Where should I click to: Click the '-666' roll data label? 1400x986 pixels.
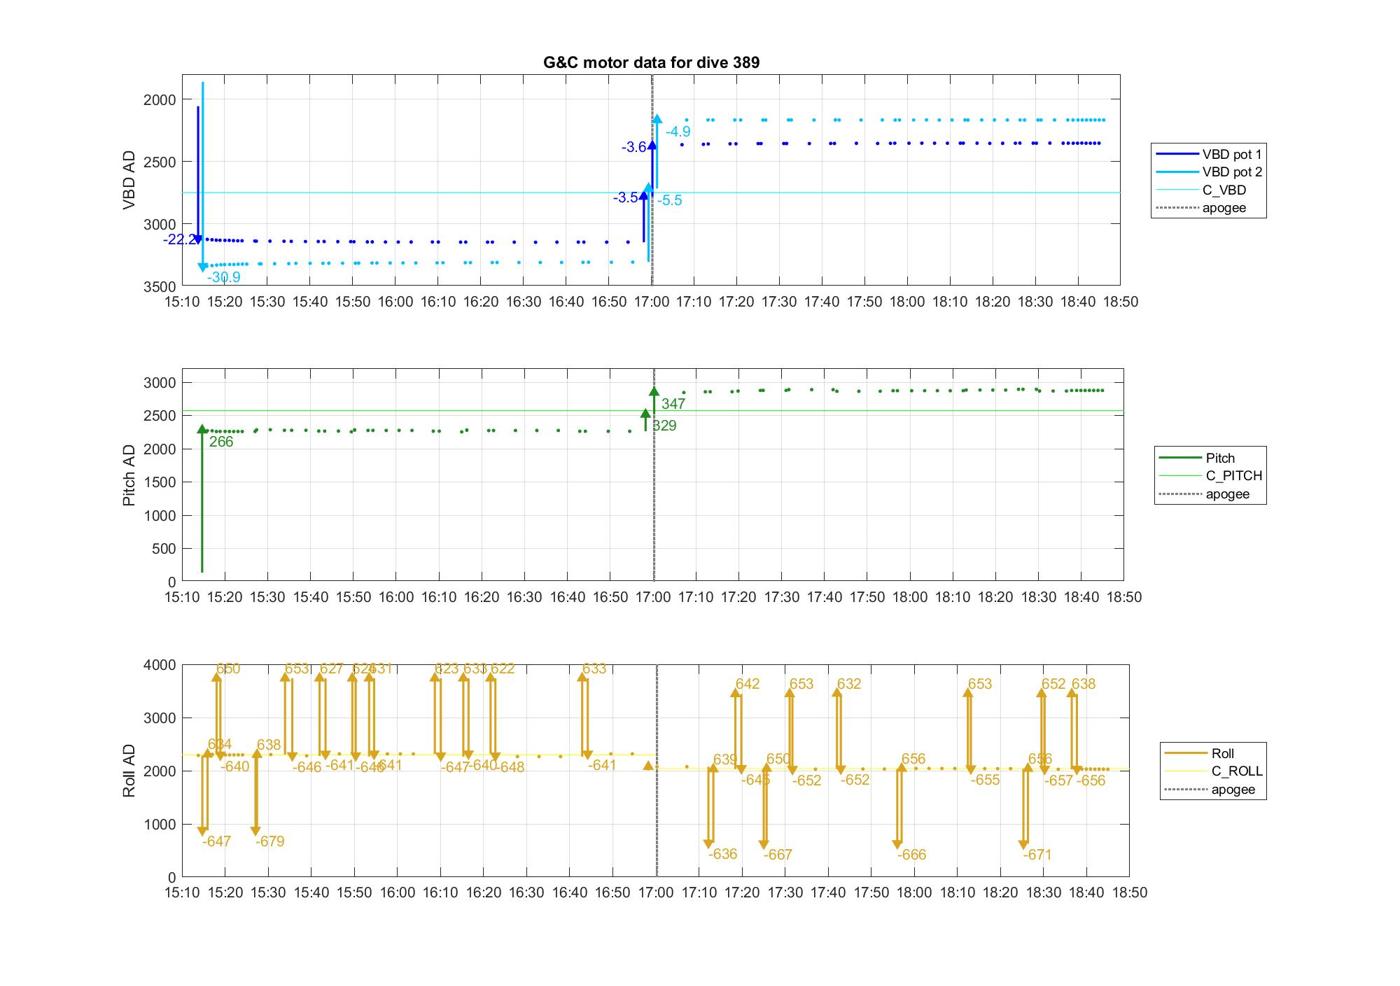(x=912, y=855)
